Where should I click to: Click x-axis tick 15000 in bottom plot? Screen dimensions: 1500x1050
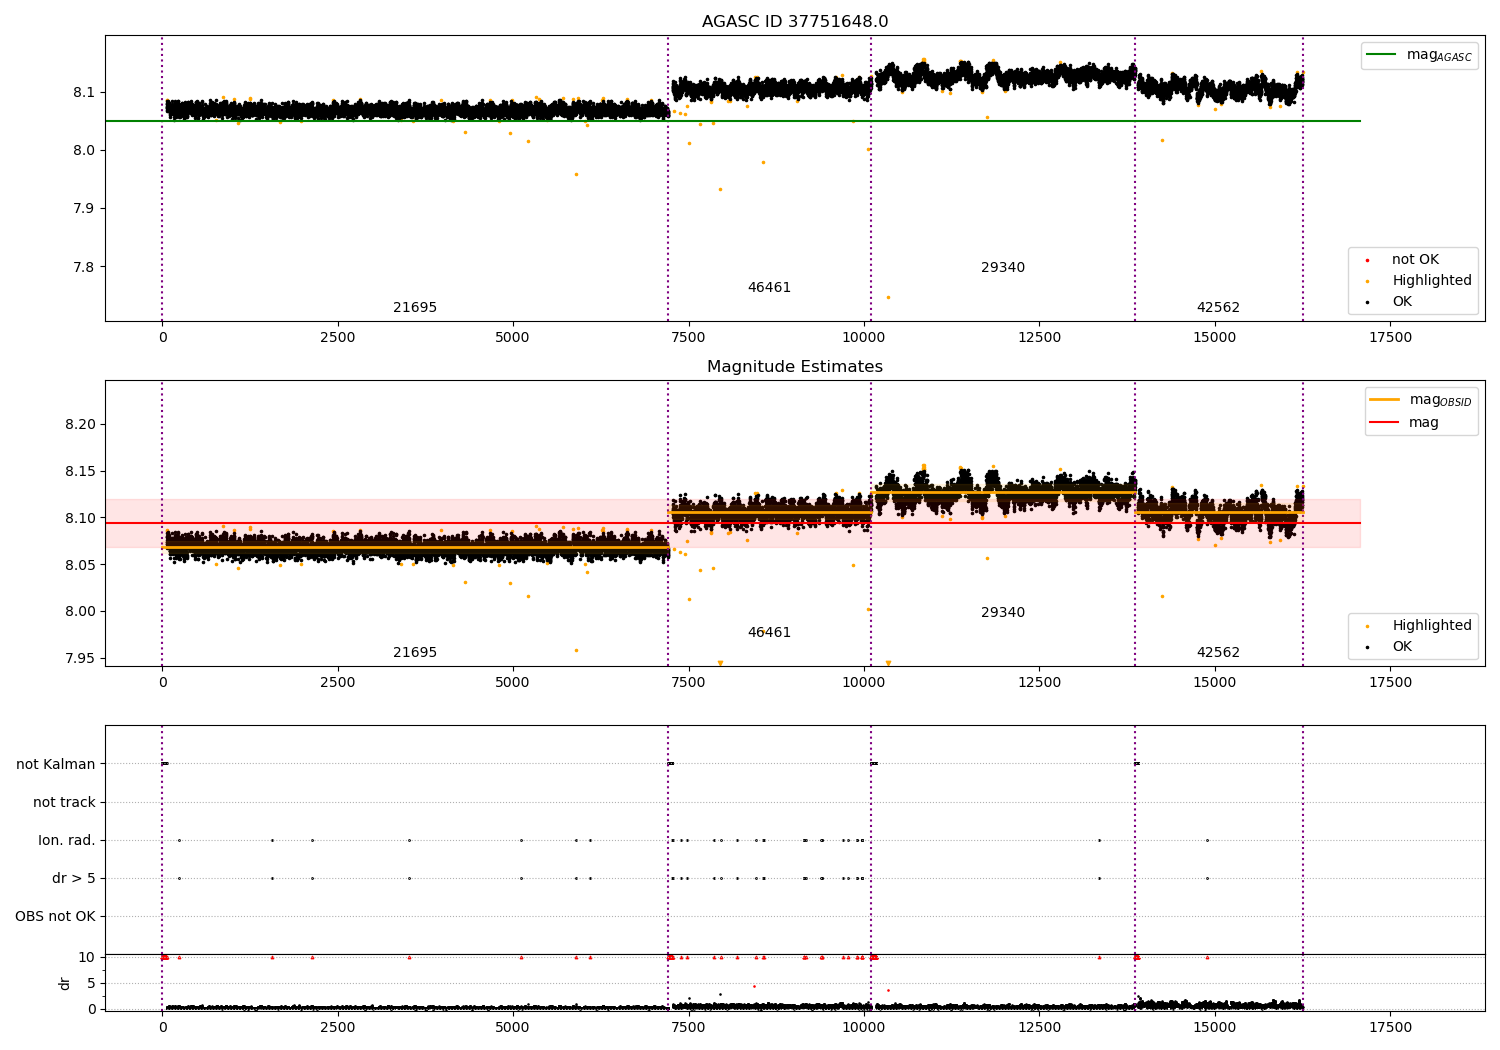[x=1215, y=1028]
